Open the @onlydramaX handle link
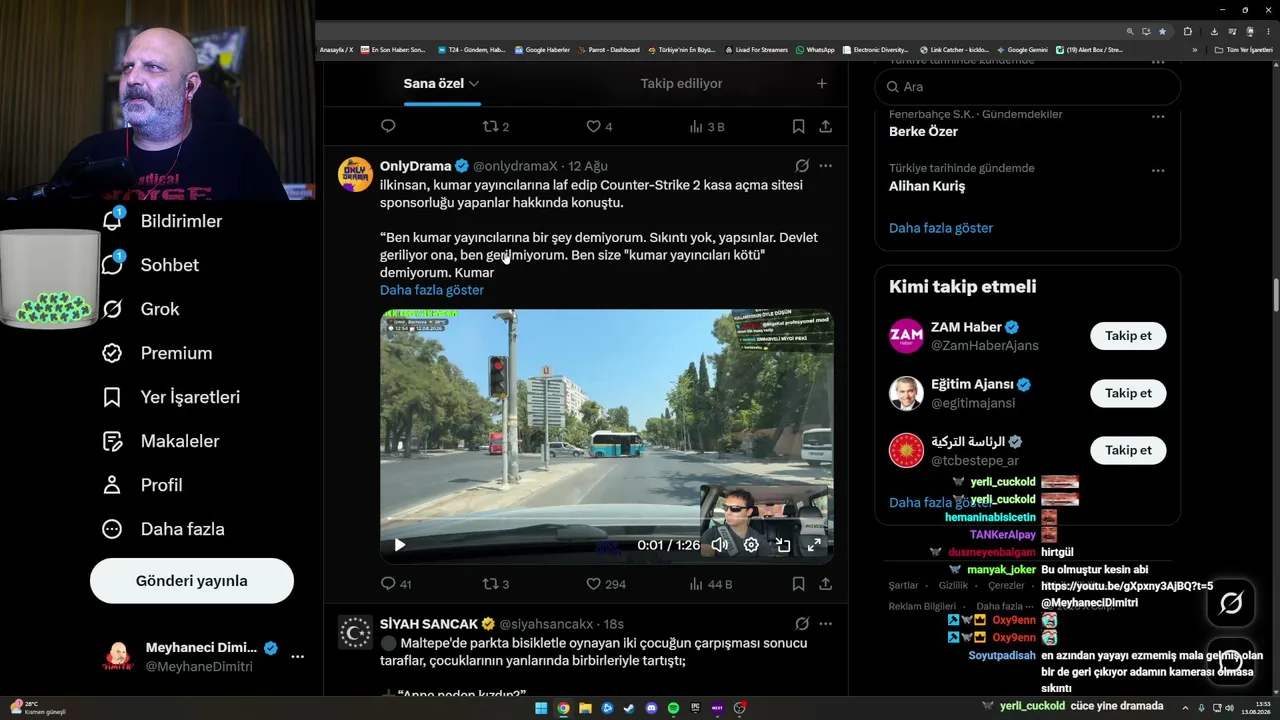Screen dimensions: 1280x720 pos(515,166)
